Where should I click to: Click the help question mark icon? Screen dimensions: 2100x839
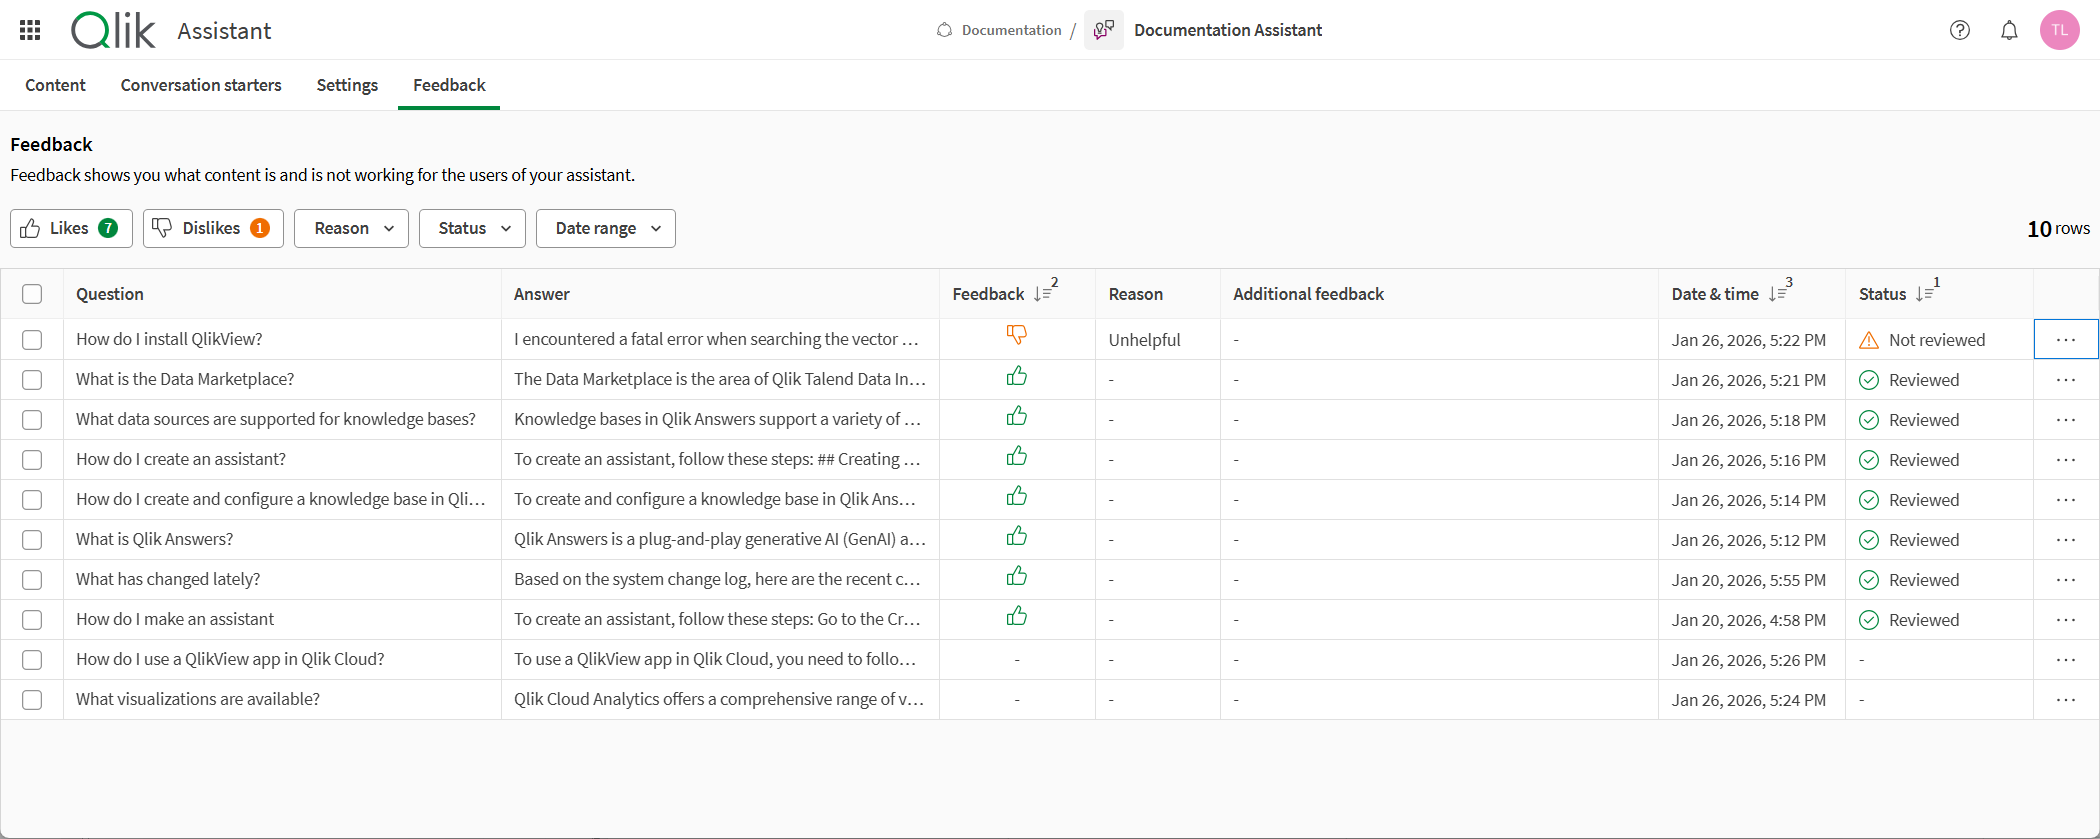click(x=1960, y=30)
